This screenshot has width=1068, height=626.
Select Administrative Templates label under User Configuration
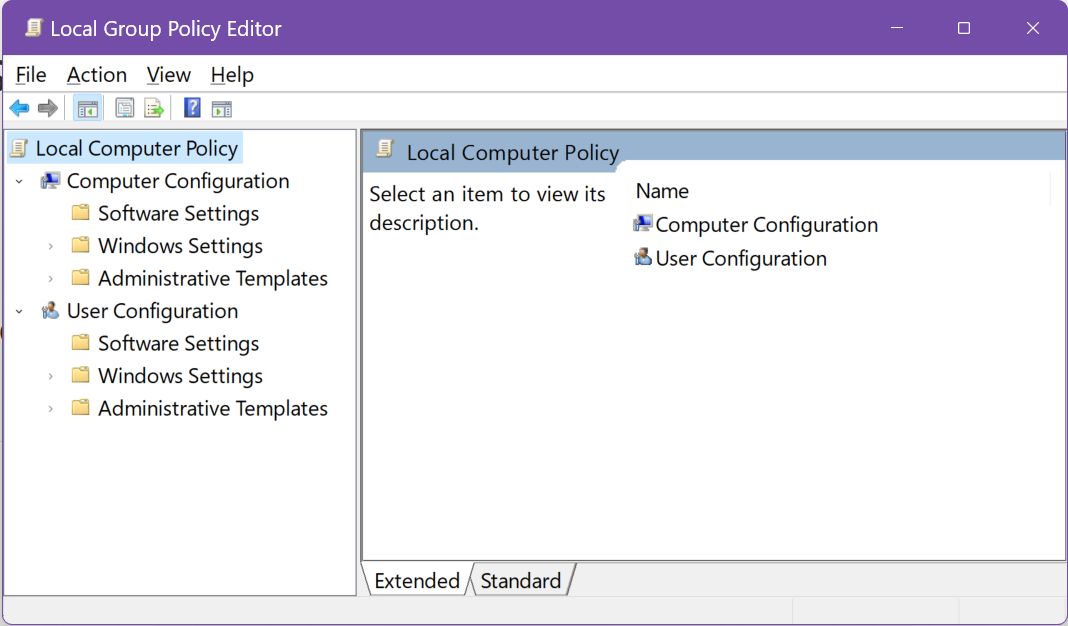pyautogui.click(x=213, y=409)
